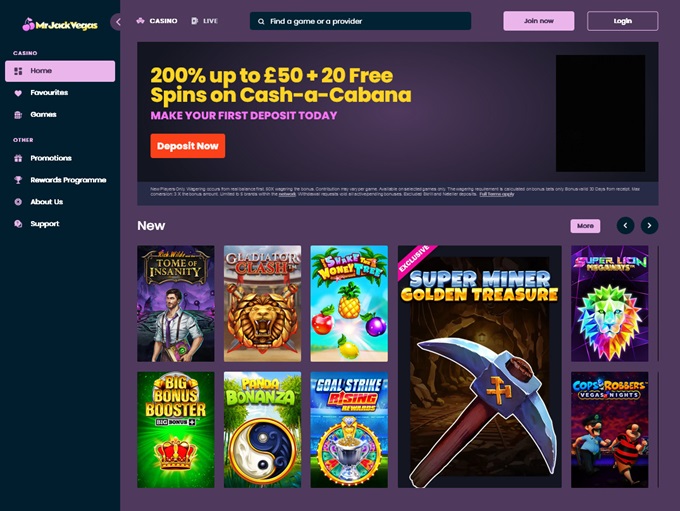Show the previous New games with the left arrow
This screenshot has width=680, height=511.
click(x=625, y=226)
